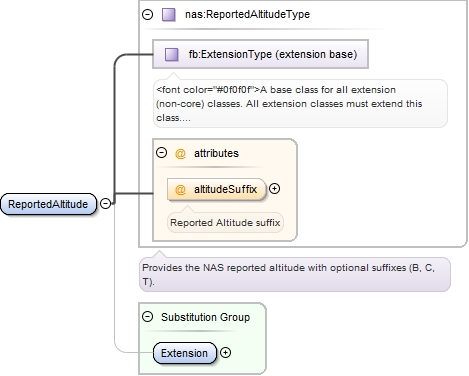The width and height of the screenshot is (469, 376).
Task: Click the Reported Altitude suffix annotation
Action: pos(225,222)
